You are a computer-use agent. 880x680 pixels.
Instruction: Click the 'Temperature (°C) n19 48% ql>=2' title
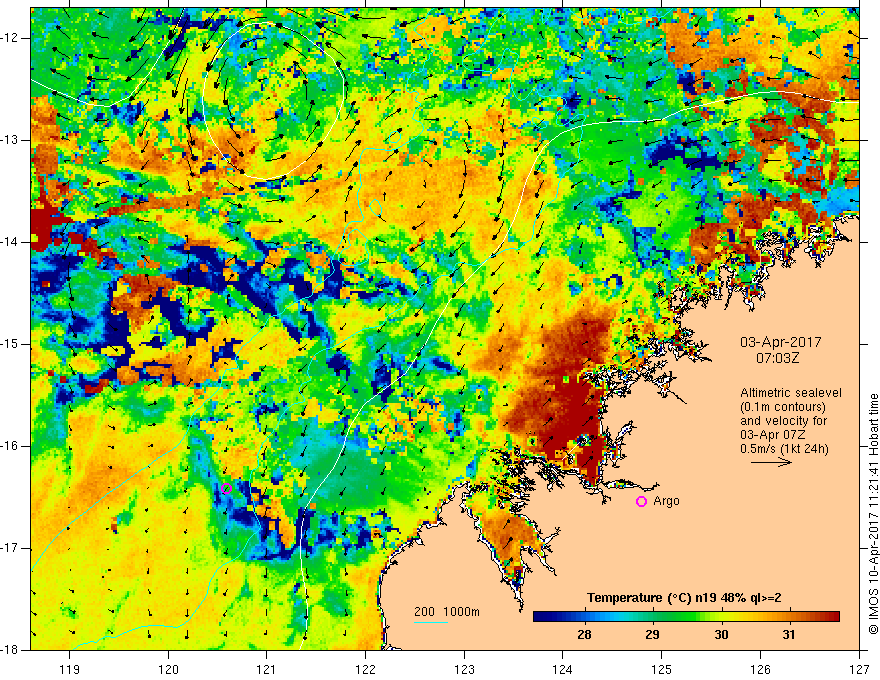click(x=684, y=598)
